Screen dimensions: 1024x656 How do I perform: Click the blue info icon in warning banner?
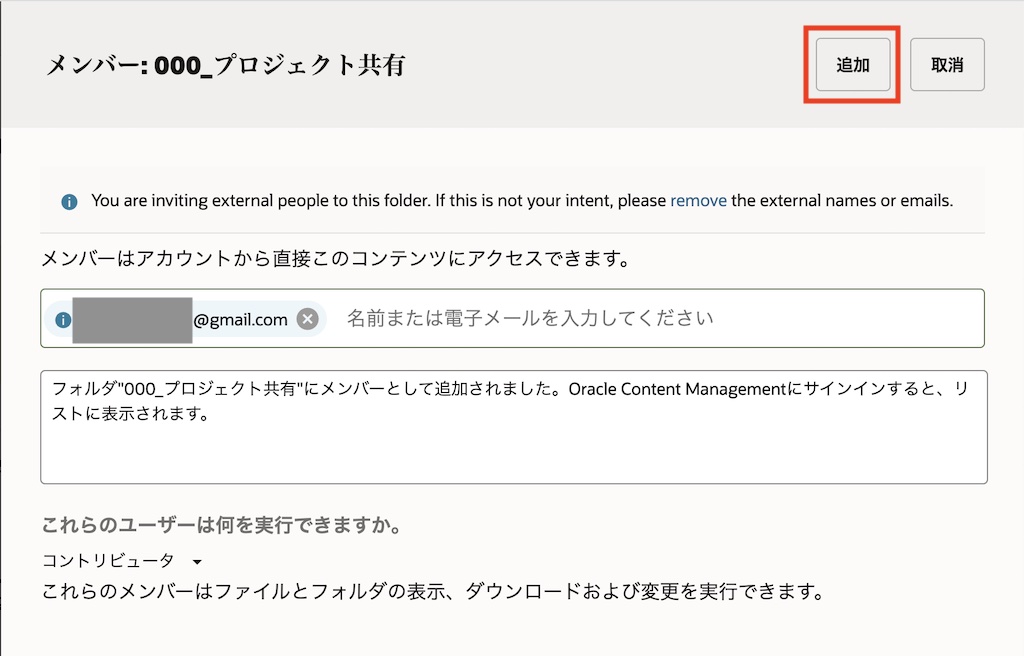[x=69, y=201]
